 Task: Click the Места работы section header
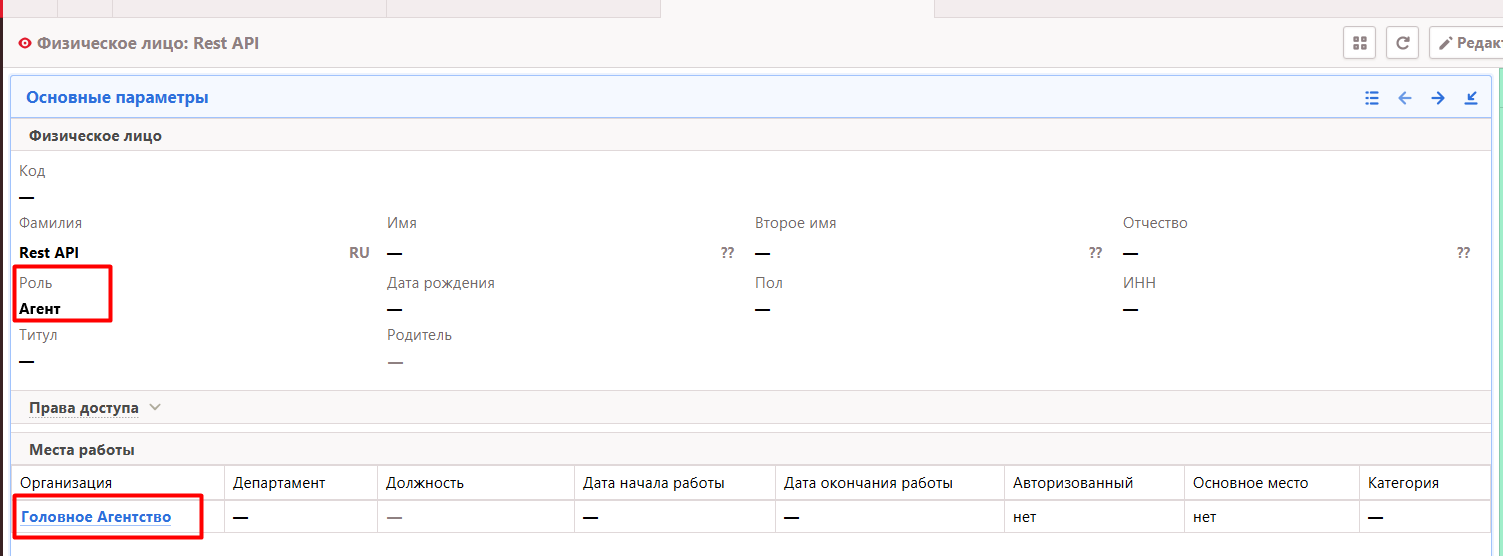(82, 450)
